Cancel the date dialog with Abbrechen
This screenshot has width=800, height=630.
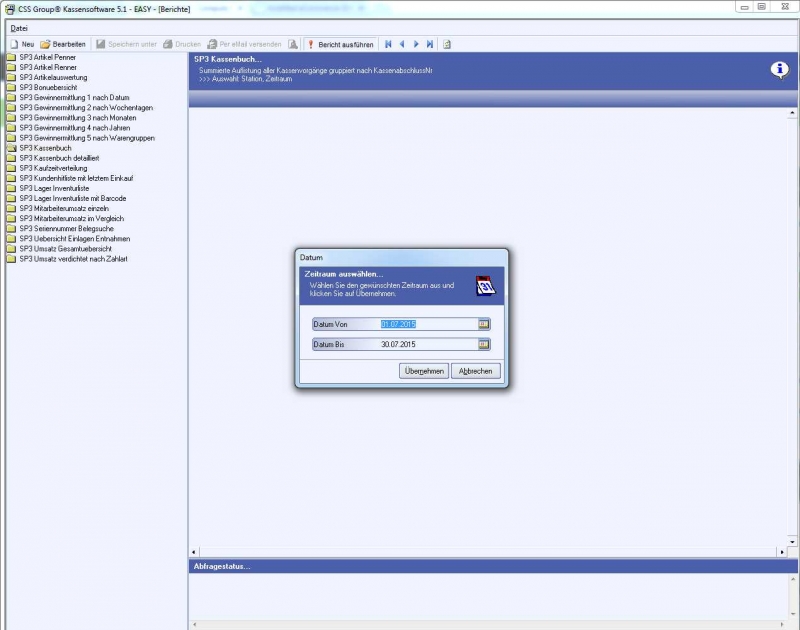click(476, 371)
